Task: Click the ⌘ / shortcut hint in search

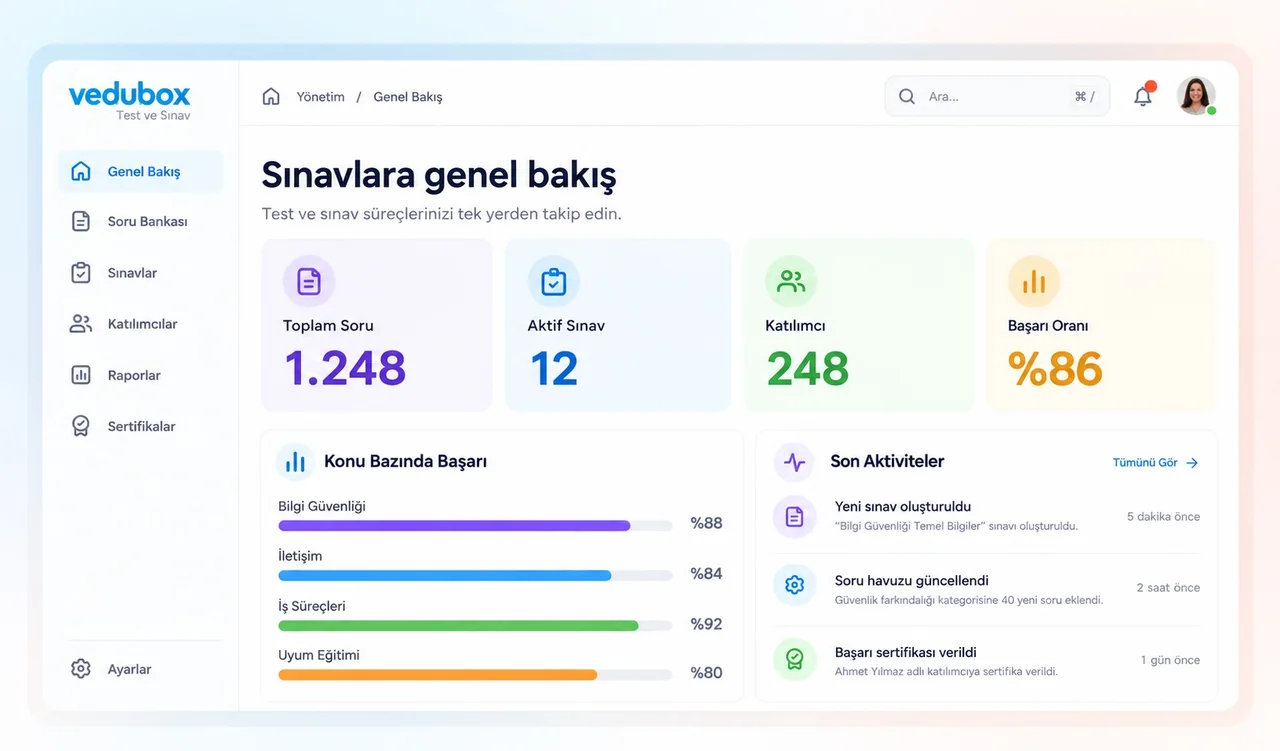Action: click(x=1085, y=97)
